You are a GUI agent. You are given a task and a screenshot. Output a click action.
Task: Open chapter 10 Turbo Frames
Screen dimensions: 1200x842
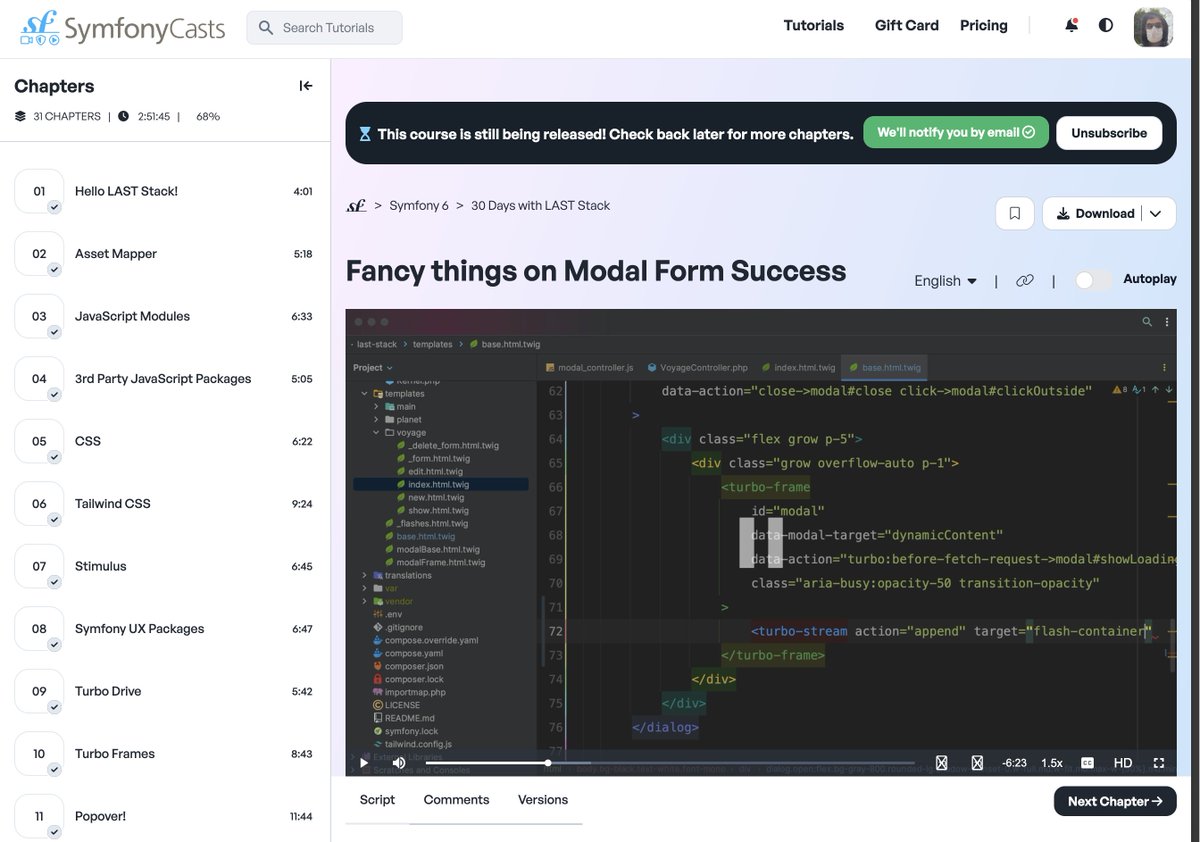tap(164, 754)
